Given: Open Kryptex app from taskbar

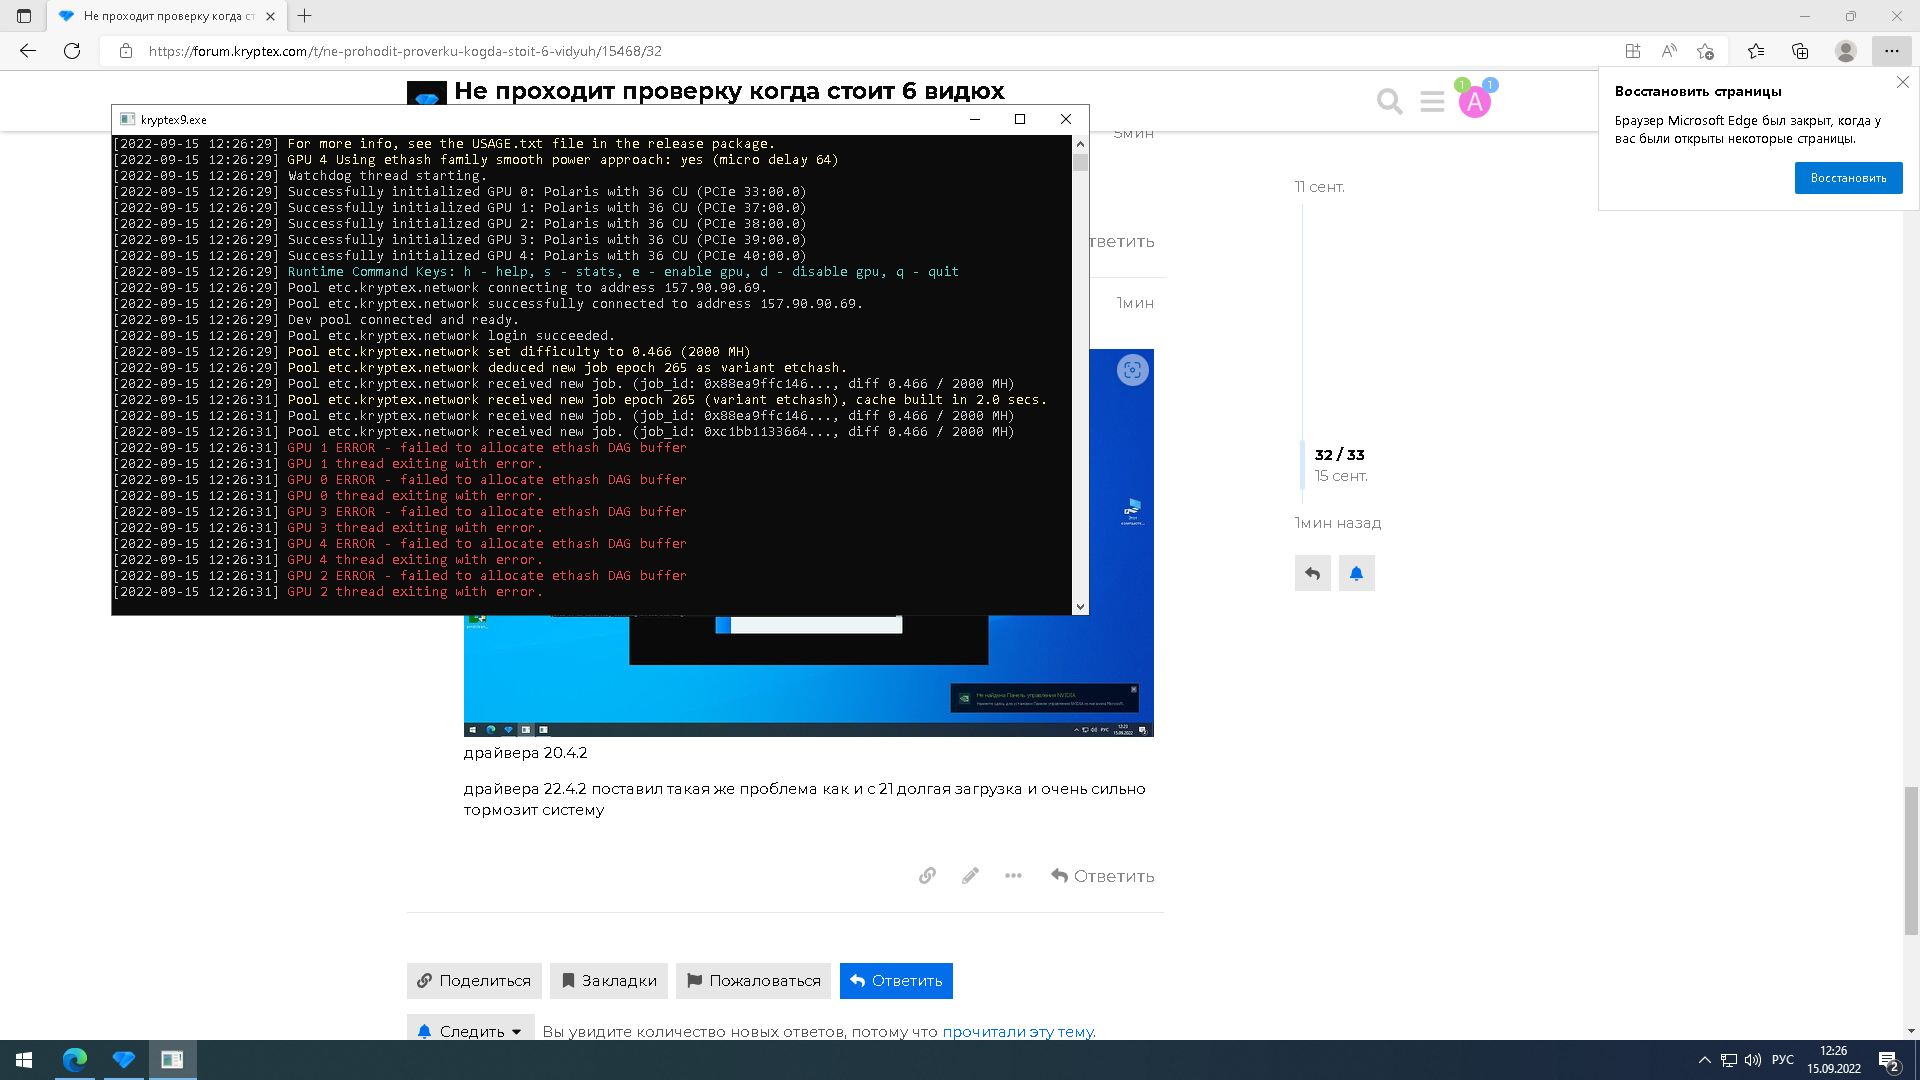Looking at the screenshot, I should click(124, 1060).
